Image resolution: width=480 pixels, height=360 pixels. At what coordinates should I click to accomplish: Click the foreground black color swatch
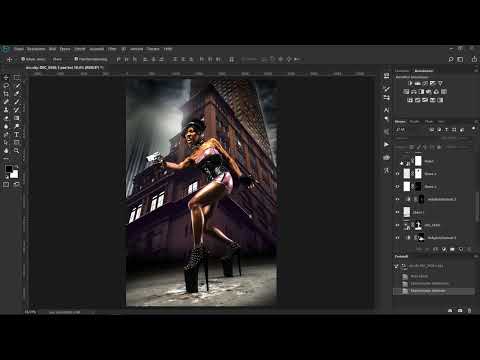tap(9, 169)
